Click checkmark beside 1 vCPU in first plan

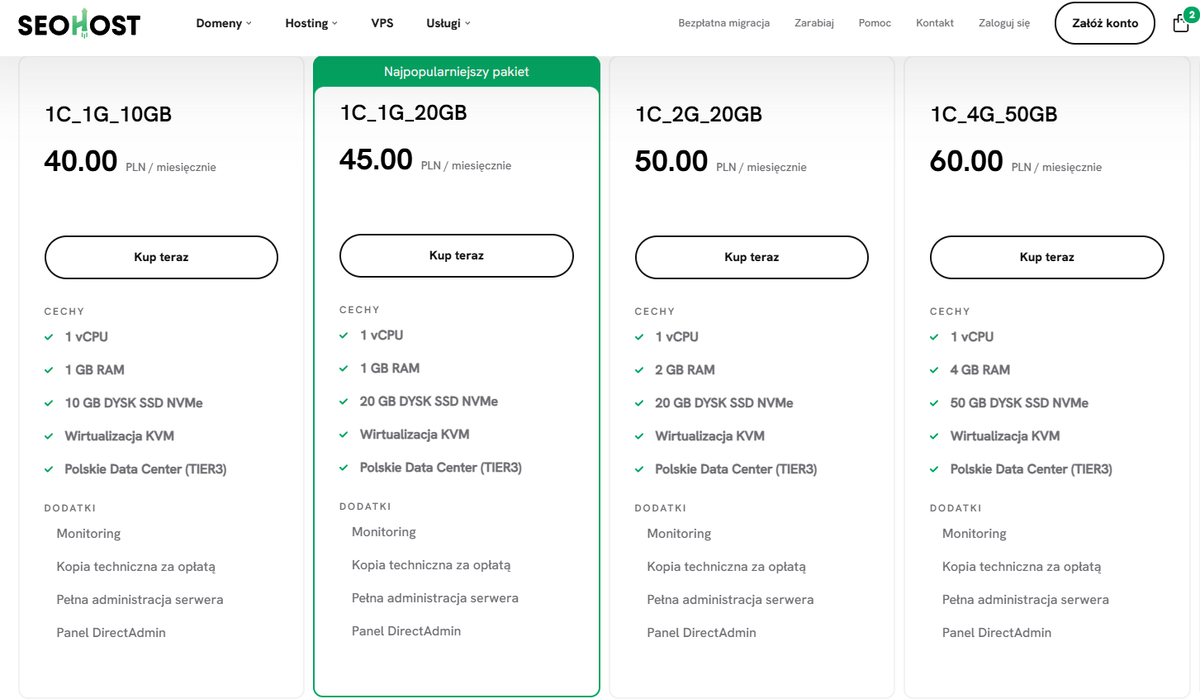point(48,337)
